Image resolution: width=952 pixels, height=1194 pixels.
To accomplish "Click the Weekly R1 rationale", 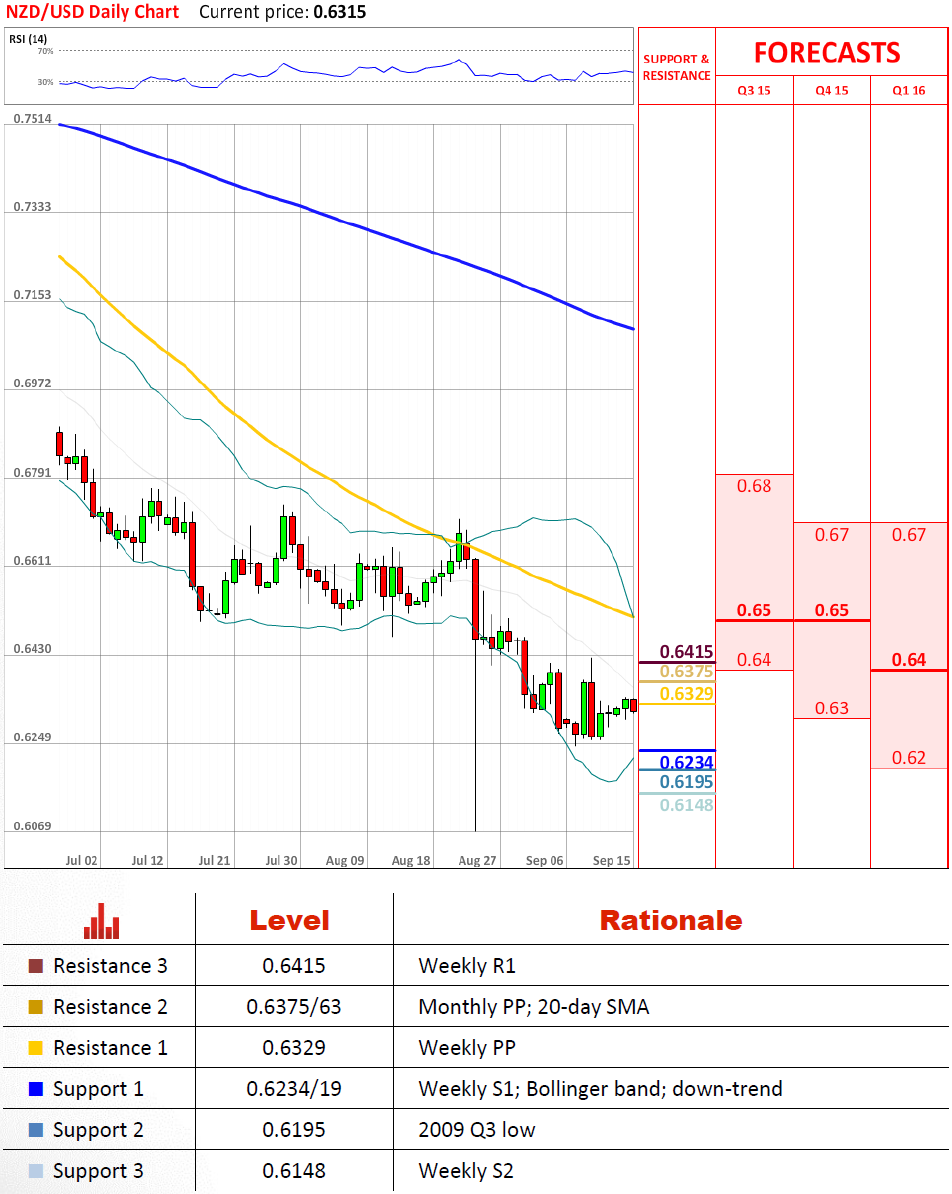I will click(467, 966).
